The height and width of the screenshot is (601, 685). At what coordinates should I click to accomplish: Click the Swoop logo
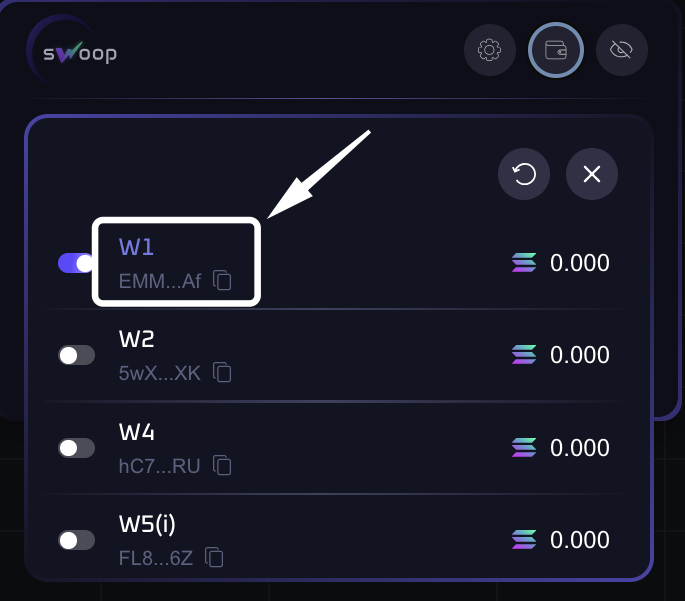75,50
